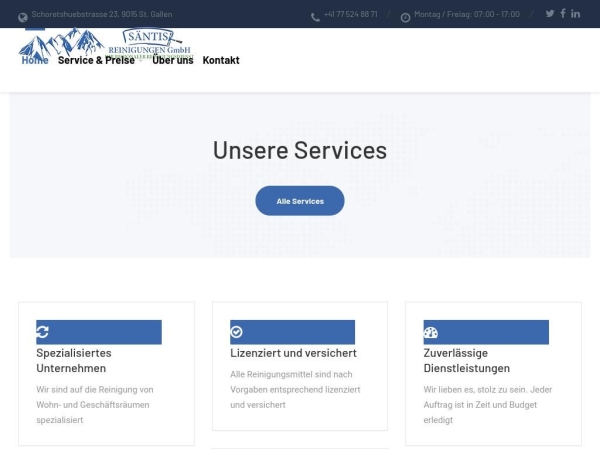The image size is (600, 450).
Task: Open the Kontakt page
Action: point(221,60)
